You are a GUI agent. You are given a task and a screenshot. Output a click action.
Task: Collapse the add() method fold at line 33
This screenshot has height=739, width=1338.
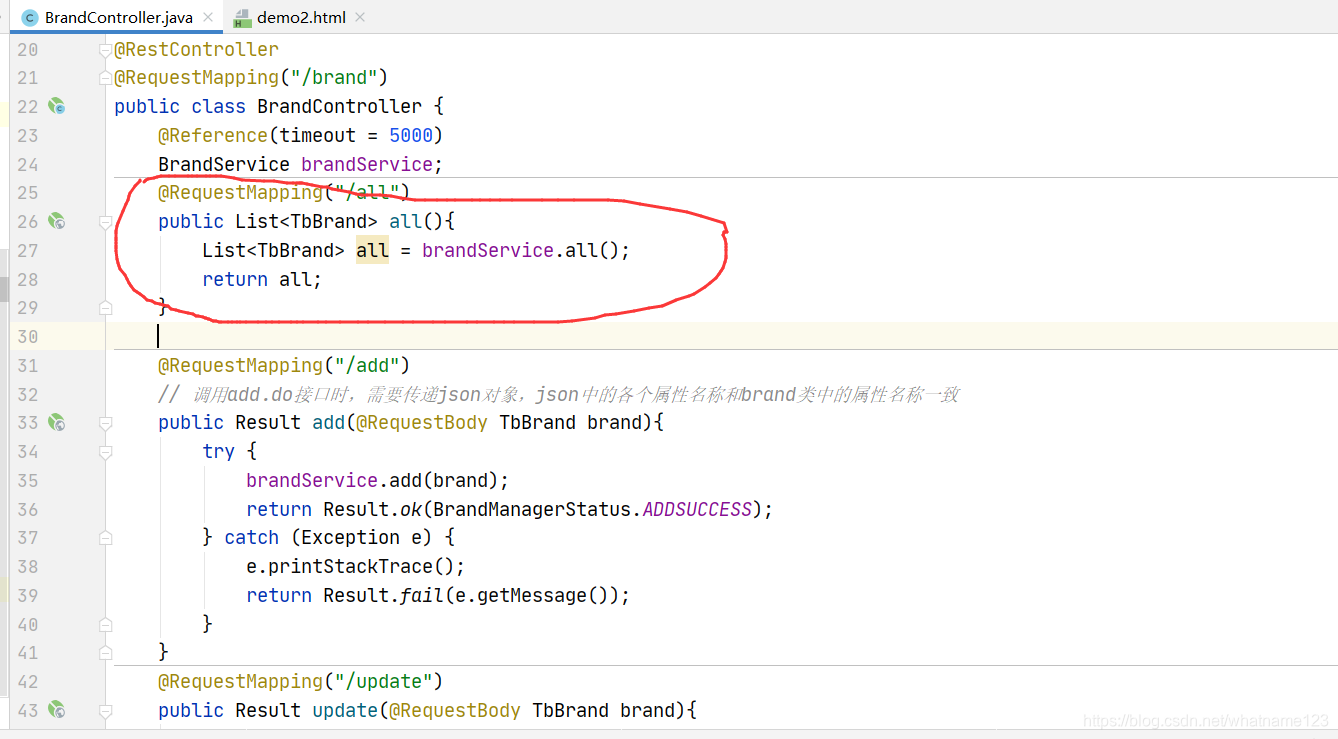click(x=105, y=422)
